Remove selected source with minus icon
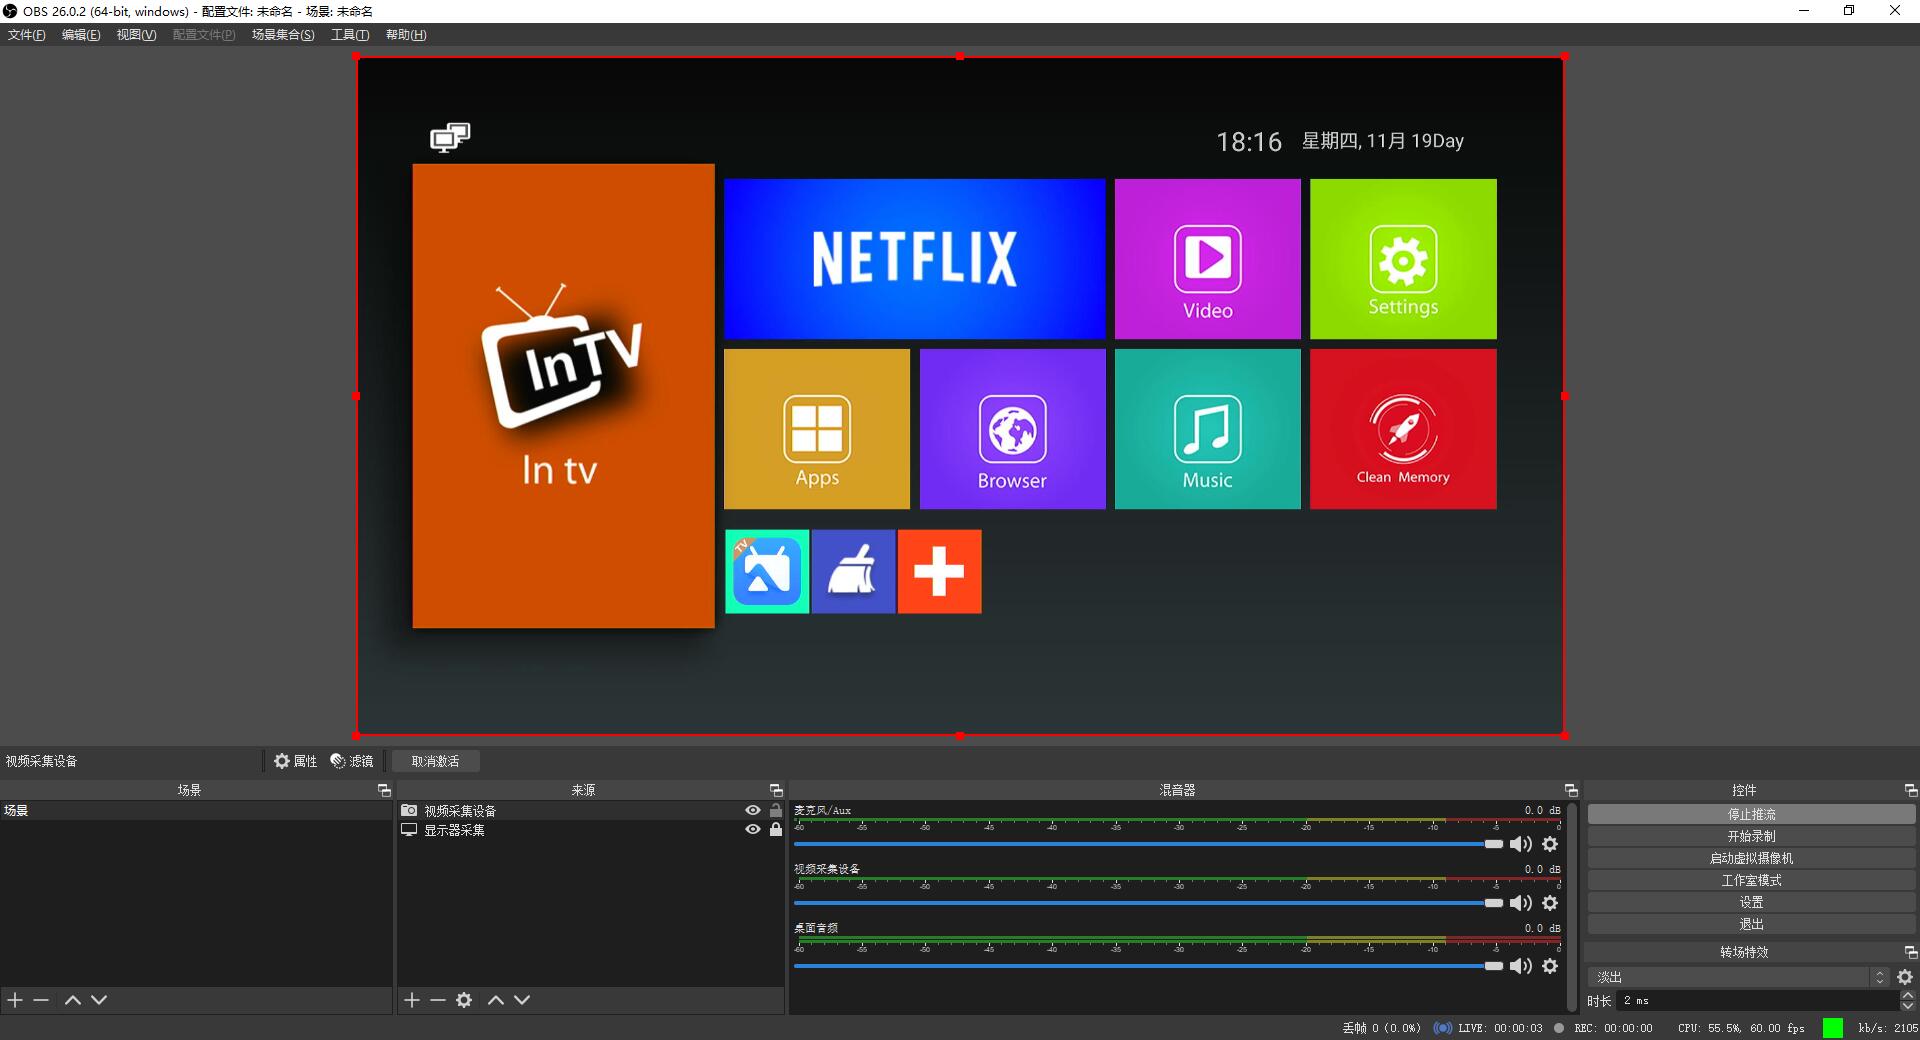Screen dimensions: 1920x1040 pos(438,1000)
